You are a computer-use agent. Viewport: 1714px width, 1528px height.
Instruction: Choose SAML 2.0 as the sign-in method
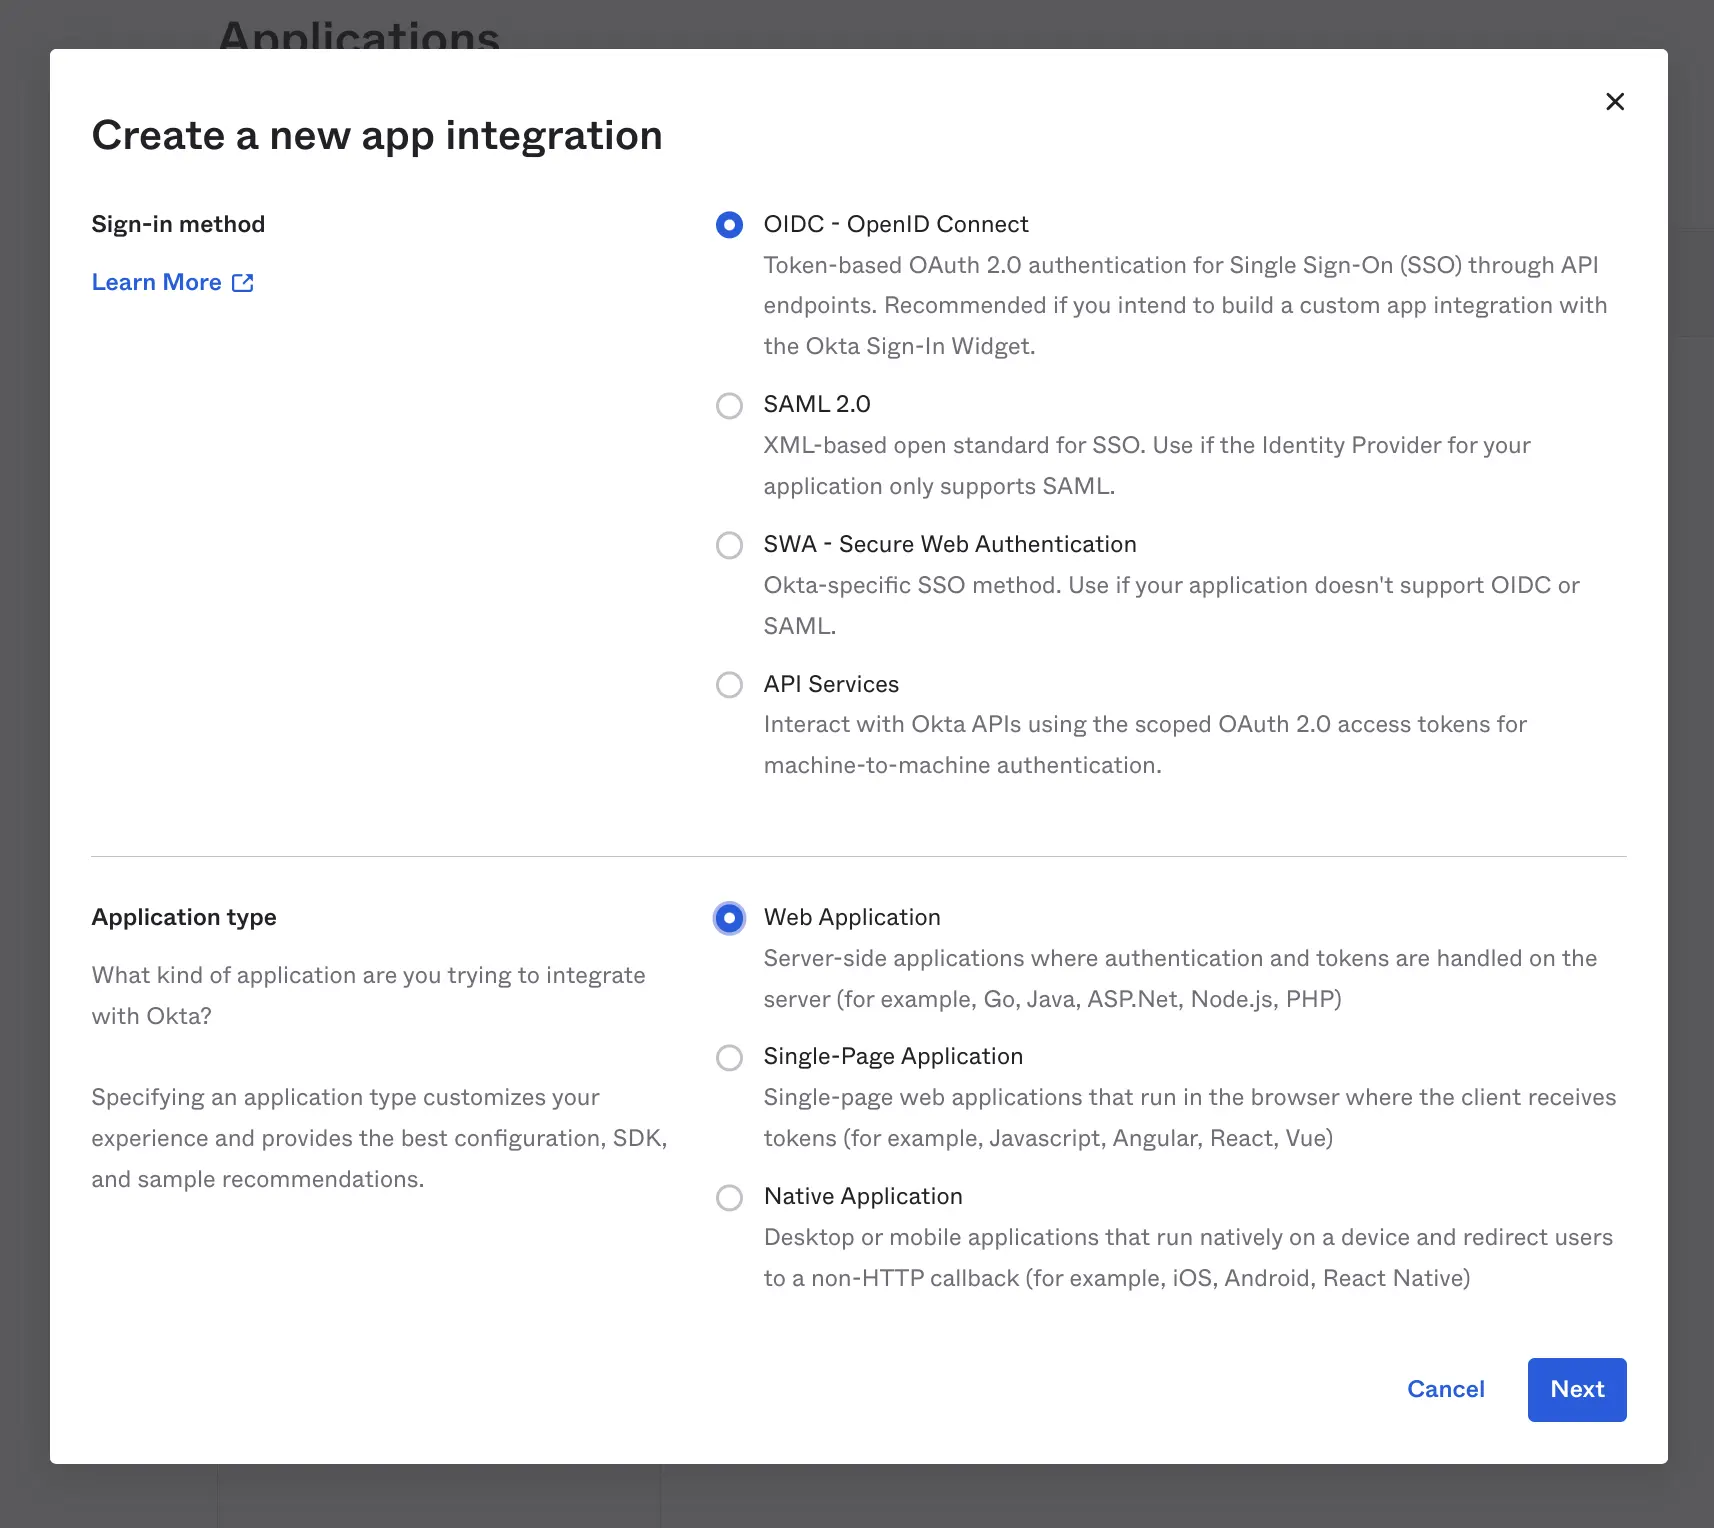[729, 406]
